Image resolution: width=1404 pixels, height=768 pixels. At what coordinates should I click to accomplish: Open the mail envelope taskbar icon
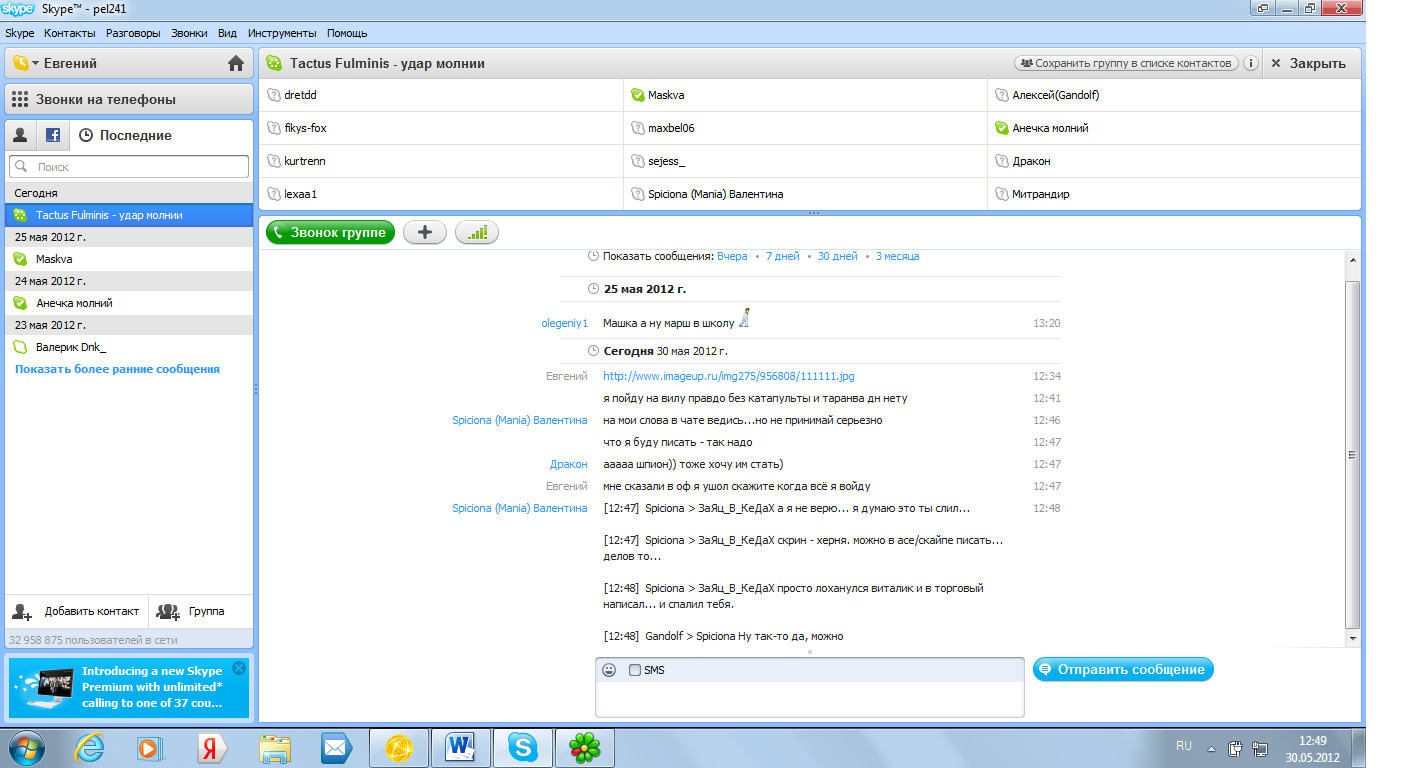click(x=336, y=747)
